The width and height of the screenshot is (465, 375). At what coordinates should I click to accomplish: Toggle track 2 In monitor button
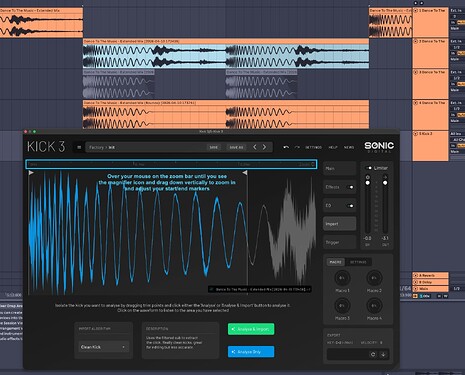pos(453,53)
